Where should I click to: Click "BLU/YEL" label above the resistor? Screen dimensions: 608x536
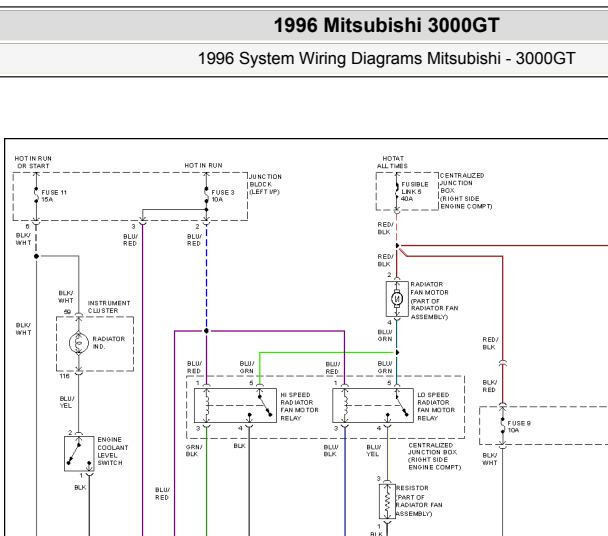(373, 451)
